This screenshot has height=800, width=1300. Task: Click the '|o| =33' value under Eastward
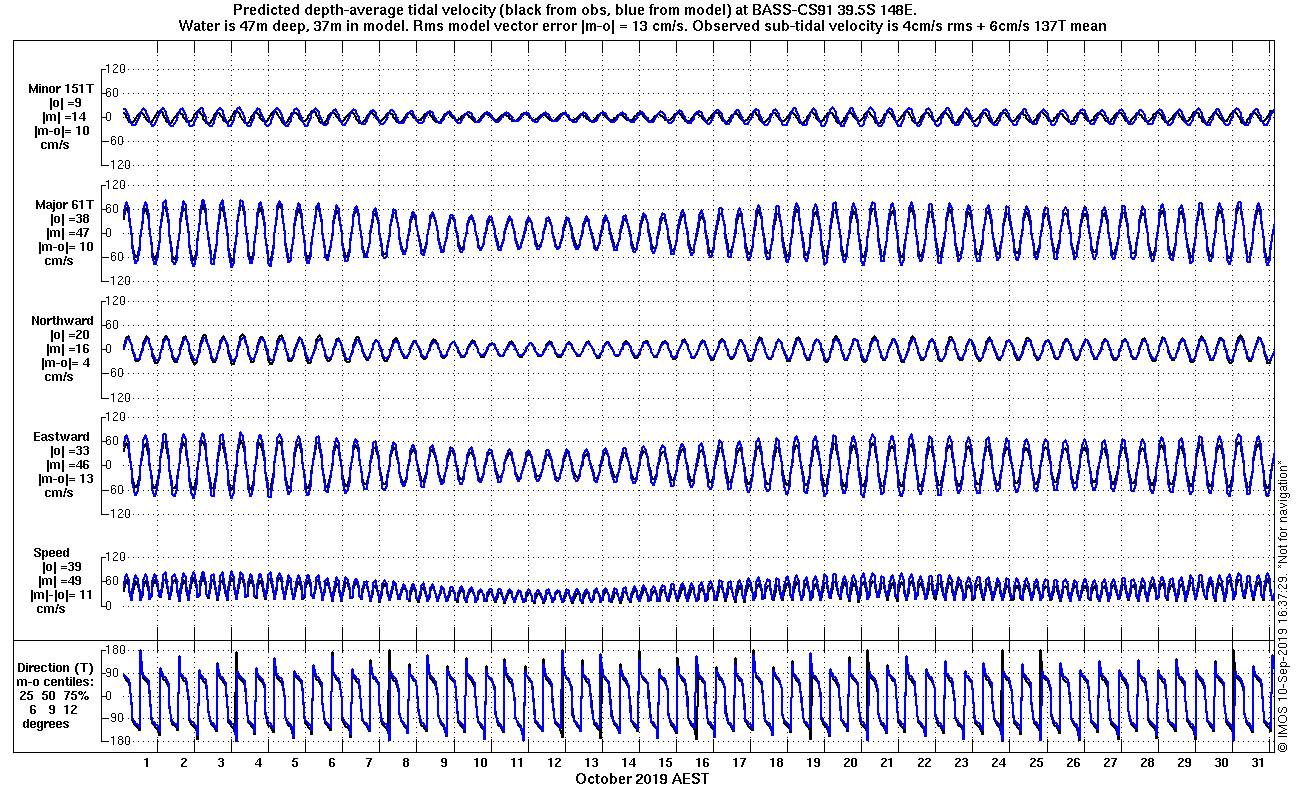click(68, 451)
